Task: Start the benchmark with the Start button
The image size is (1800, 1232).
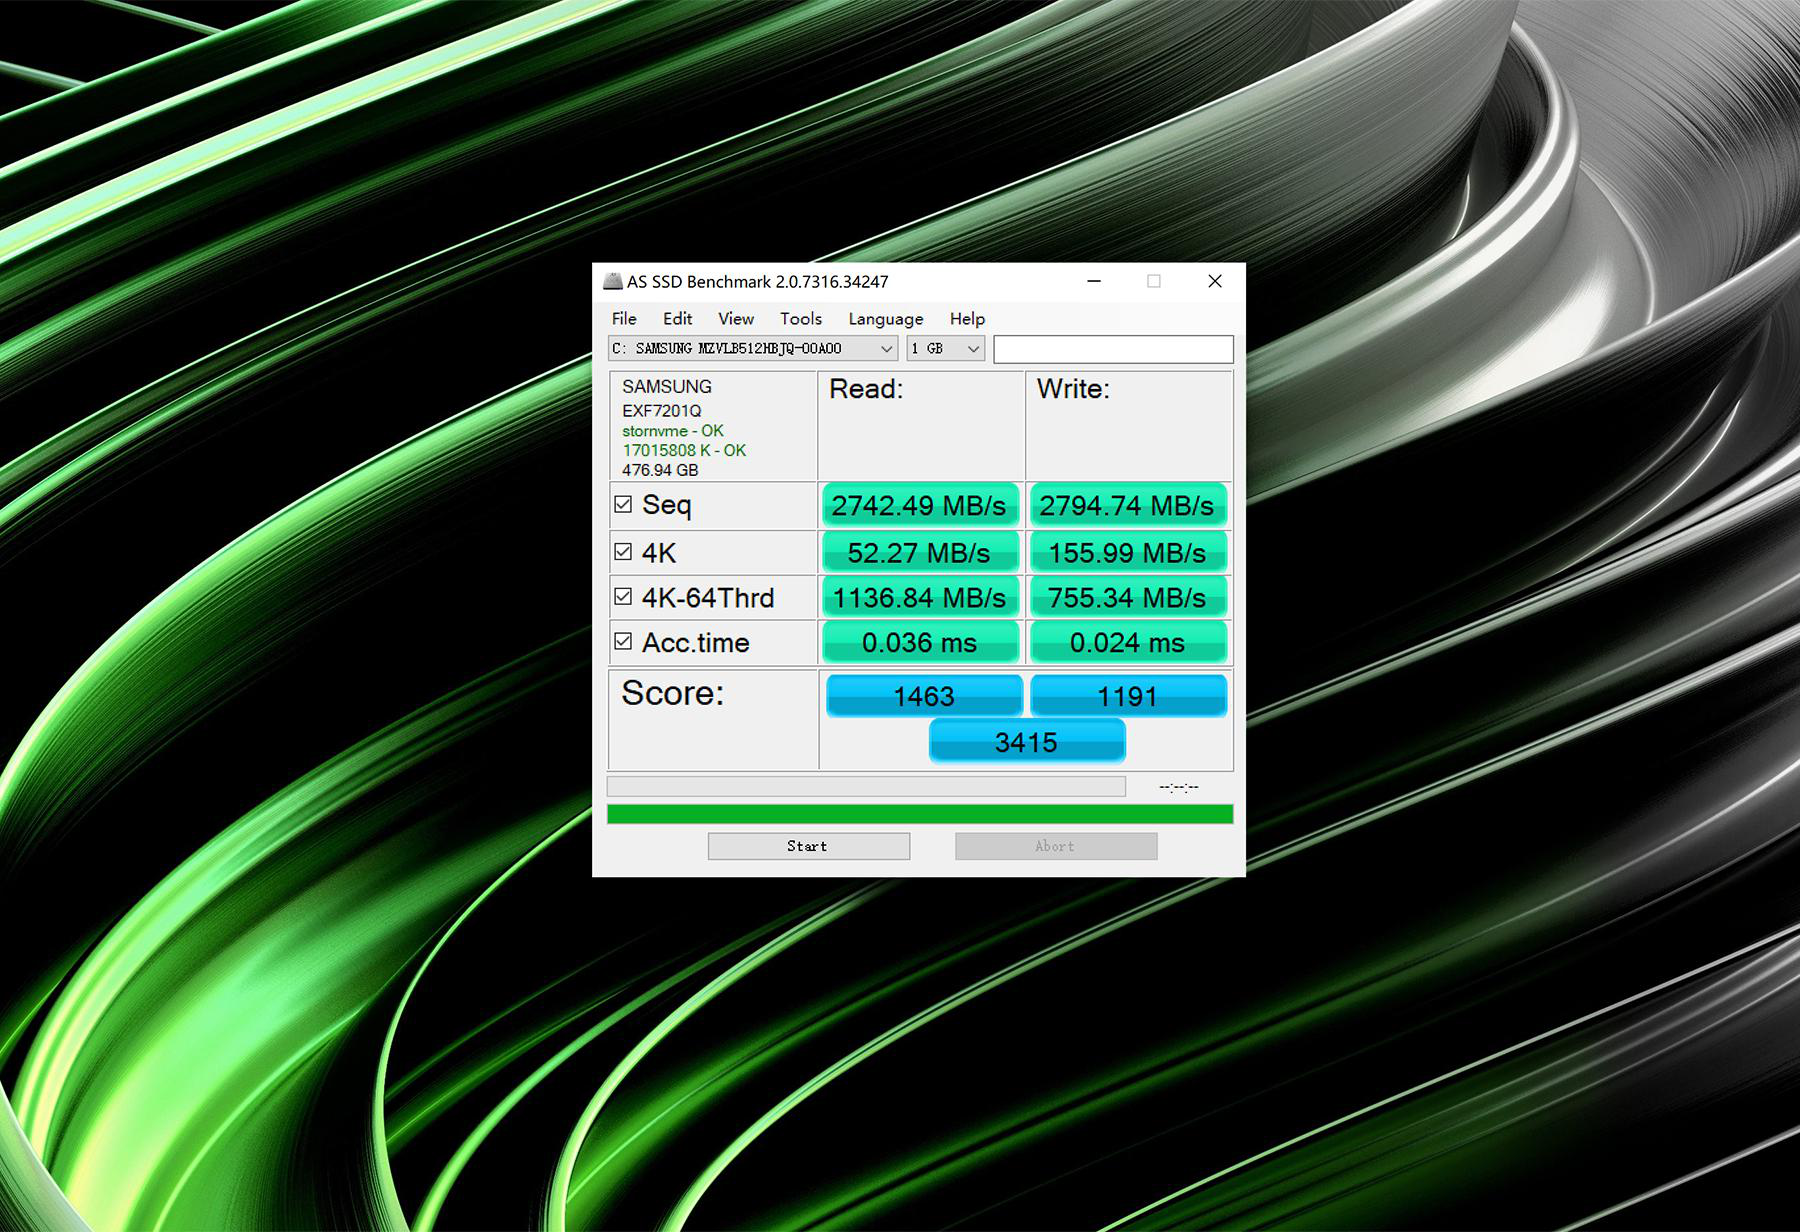Action: 809,846
